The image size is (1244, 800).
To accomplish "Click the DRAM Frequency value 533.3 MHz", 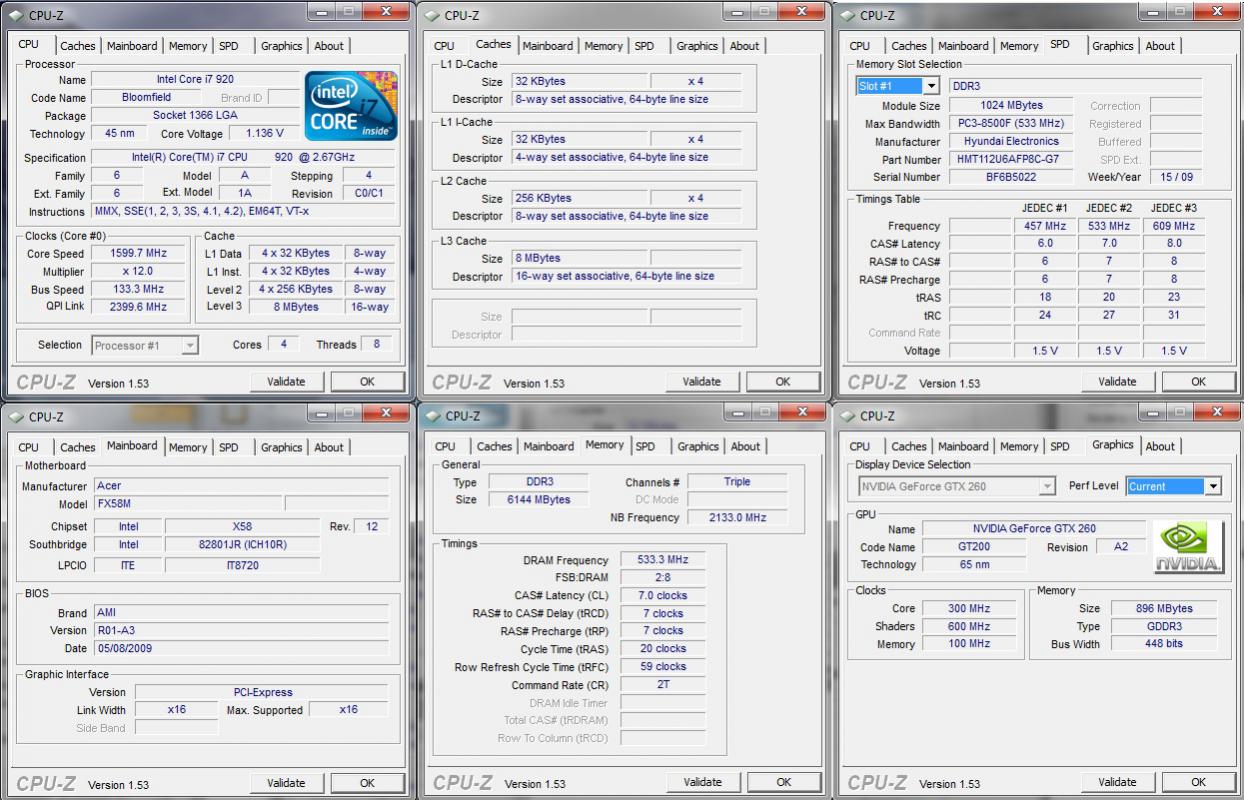I will [x=662, y=561].
